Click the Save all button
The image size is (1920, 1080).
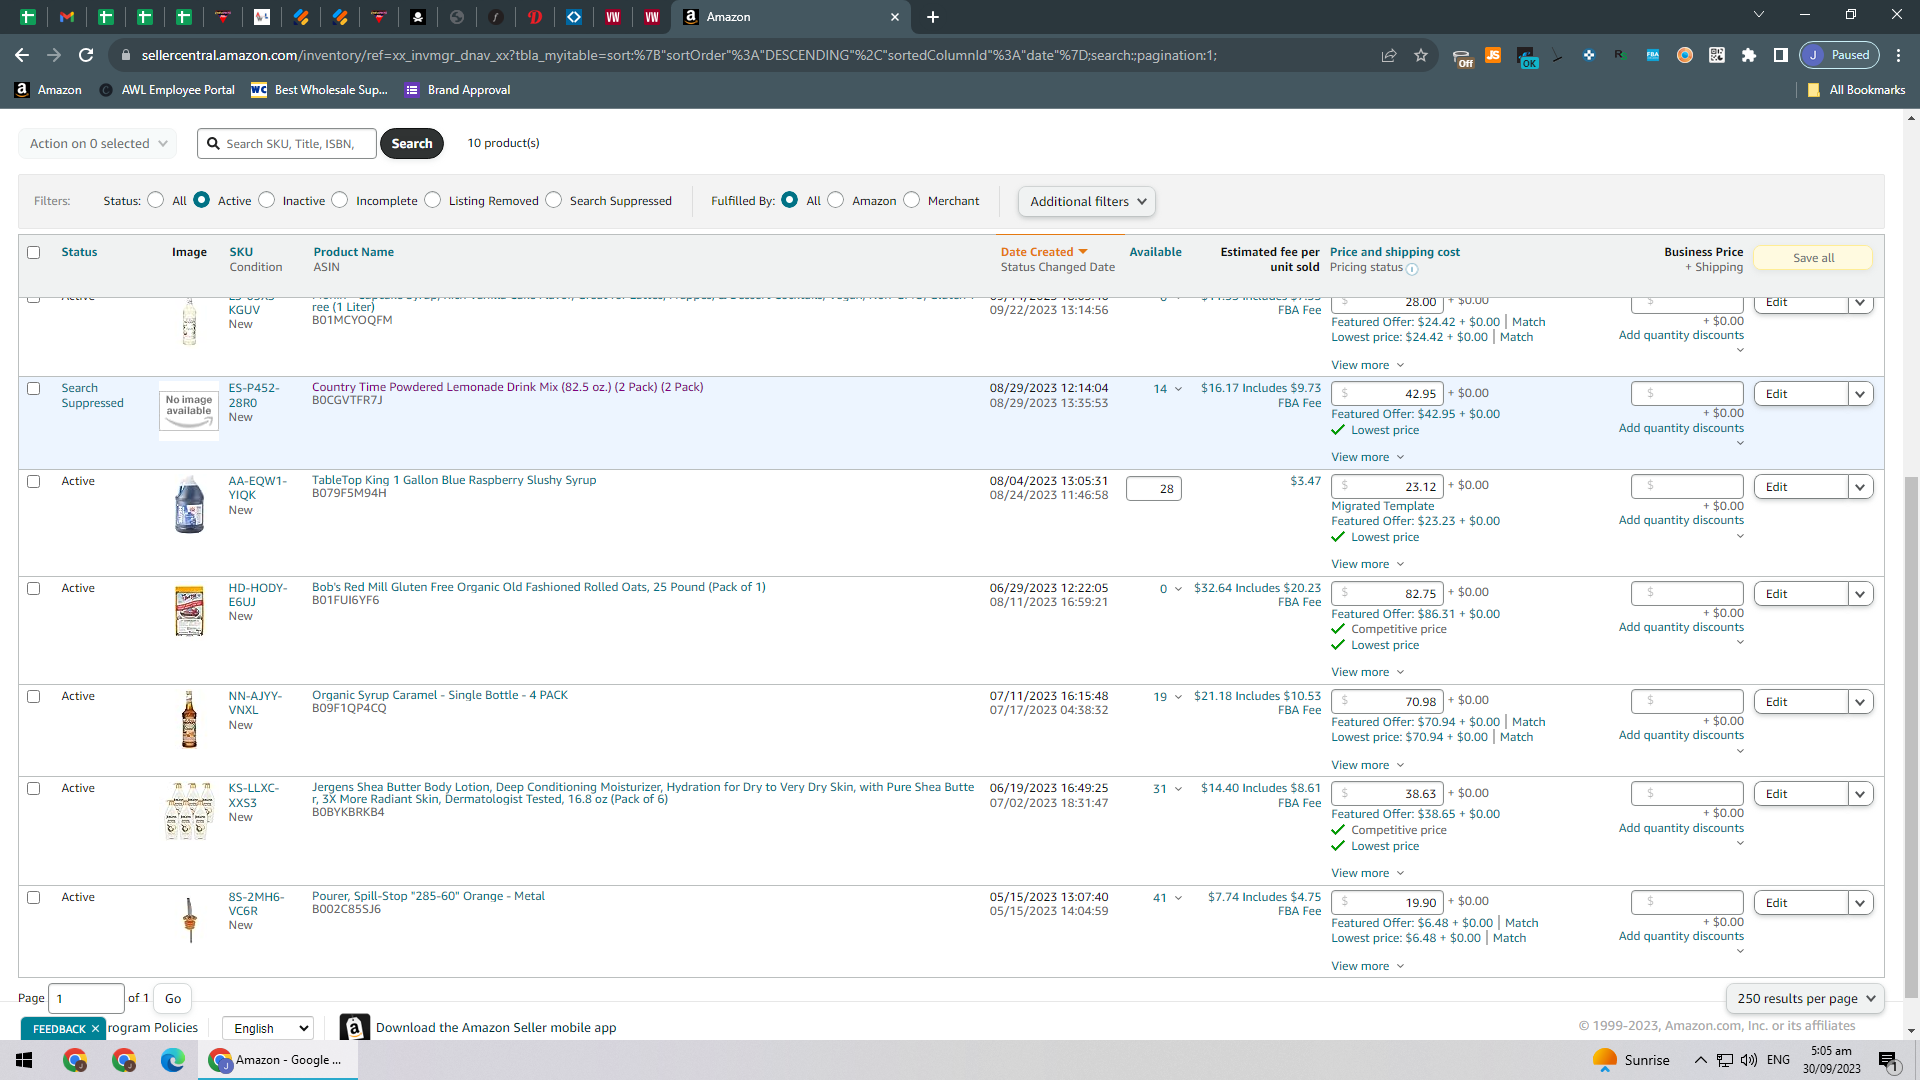click(x=1813, y=258)
